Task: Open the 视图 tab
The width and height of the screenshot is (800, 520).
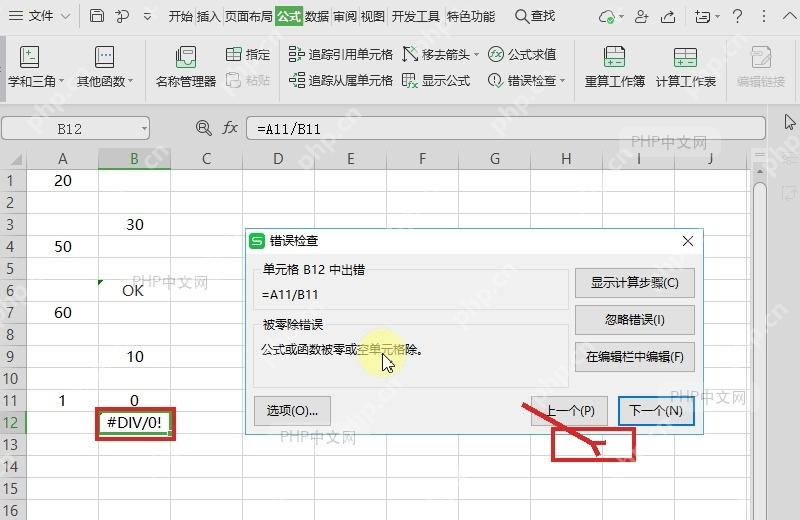Action: 373,16
